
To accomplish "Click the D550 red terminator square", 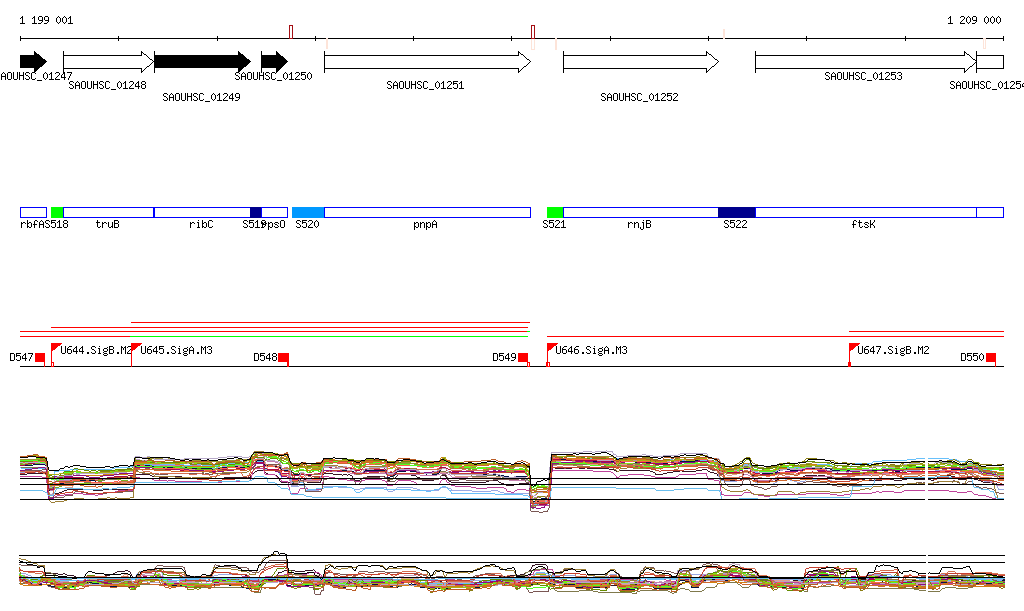I will [x=991, y=357].
